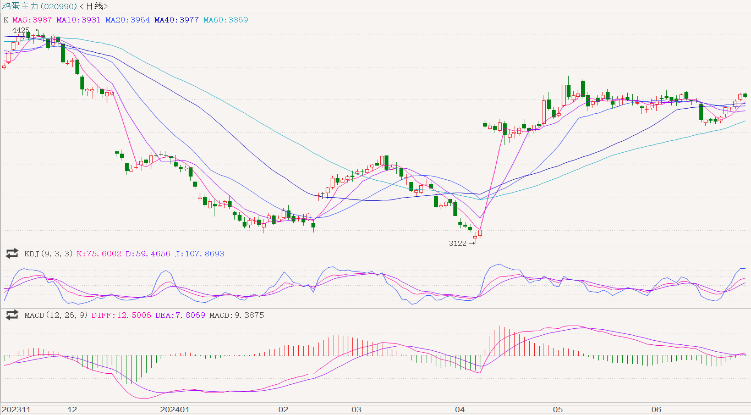Click the KDJ(9, 3, 3) indicator name
The height and width of the screenshot is (415, 751).
click(48, 254)
